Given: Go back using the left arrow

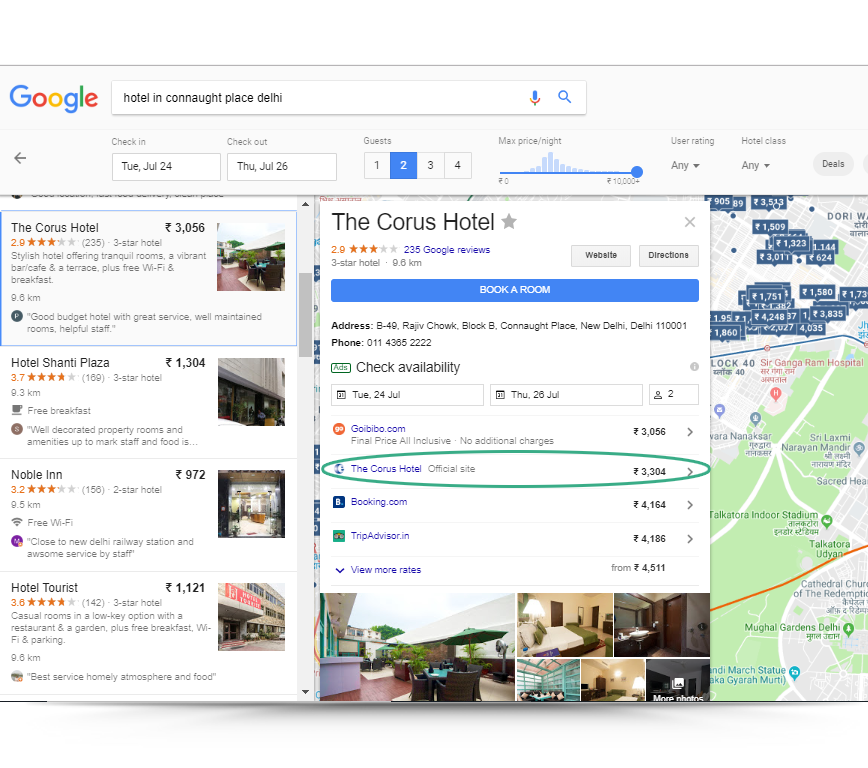Looking at the screenshot, I should pyautogui.click(x=20, y=158).
